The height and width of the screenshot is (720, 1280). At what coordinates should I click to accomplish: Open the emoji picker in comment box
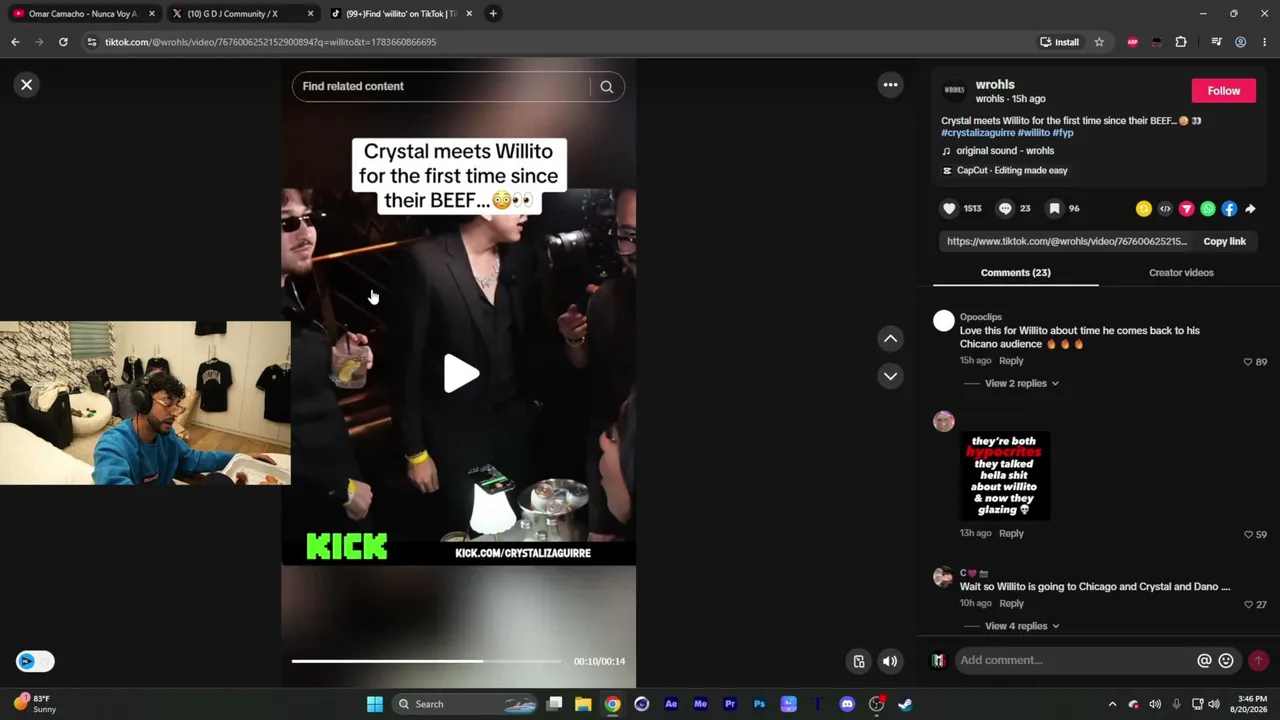pos(1226,660)
